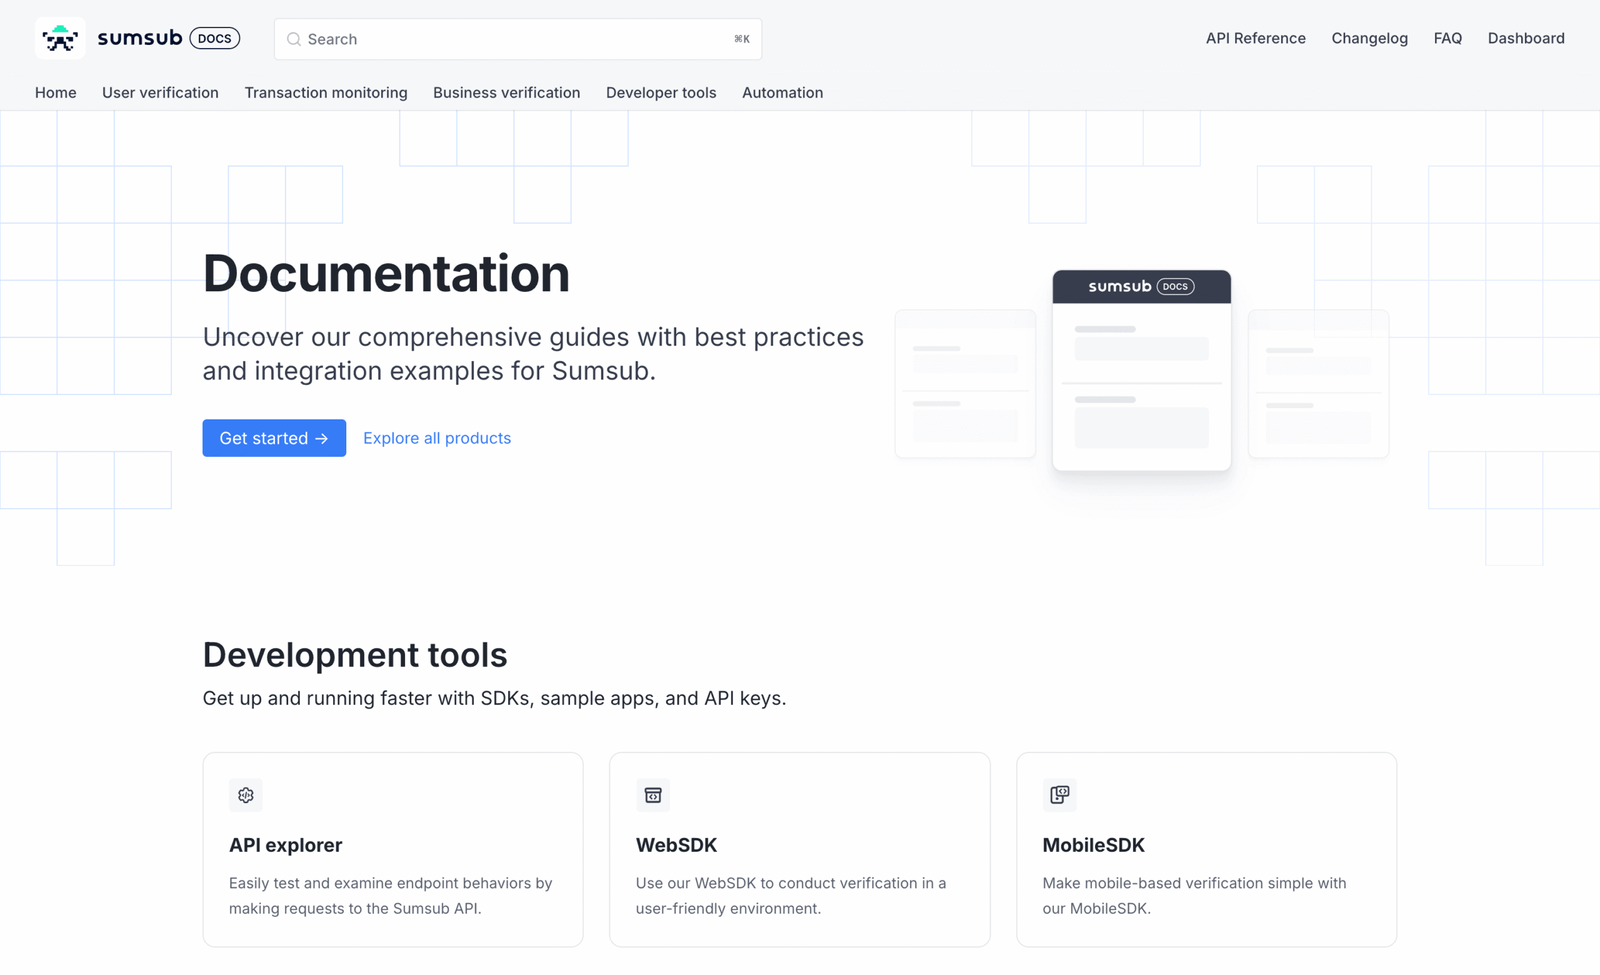Open the Home tab
The height and width of the screenshot is (975, 1600).
56,93
